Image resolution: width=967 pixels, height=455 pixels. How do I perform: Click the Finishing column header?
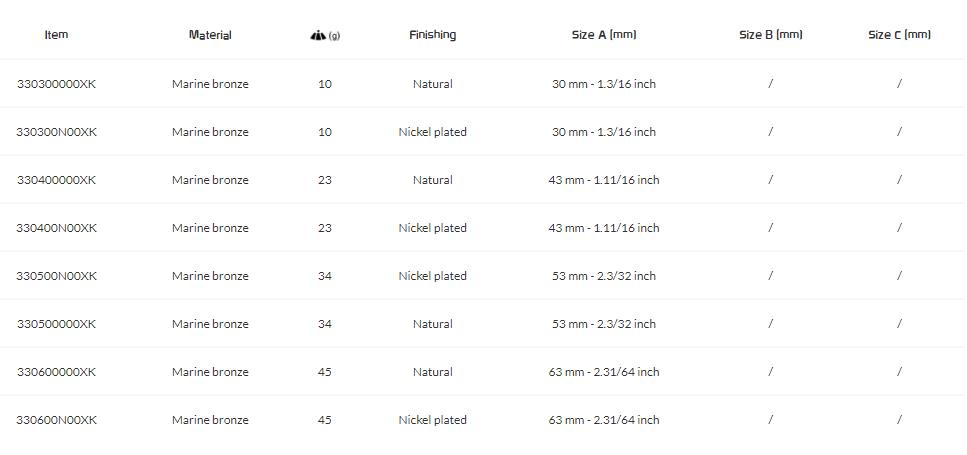coord(432,35)
